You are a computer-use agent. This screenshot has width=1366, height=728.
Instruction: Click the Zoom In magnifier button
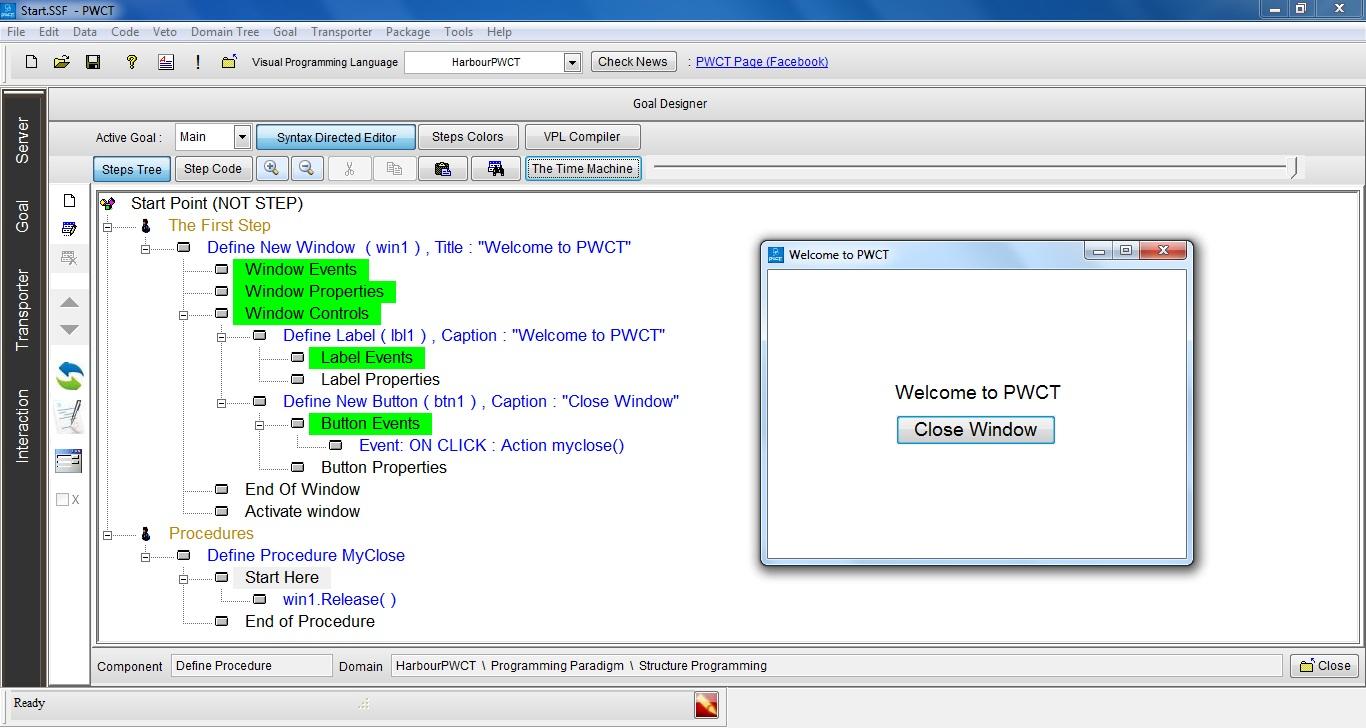tap(270, 169)
